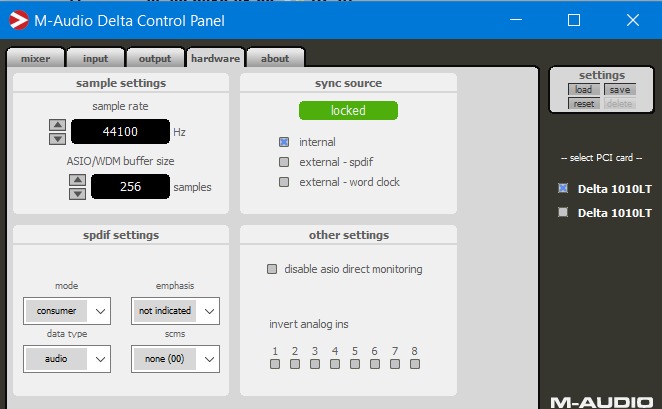Select external - spdif sync source

pyautogui.click(x=284, y=162)
